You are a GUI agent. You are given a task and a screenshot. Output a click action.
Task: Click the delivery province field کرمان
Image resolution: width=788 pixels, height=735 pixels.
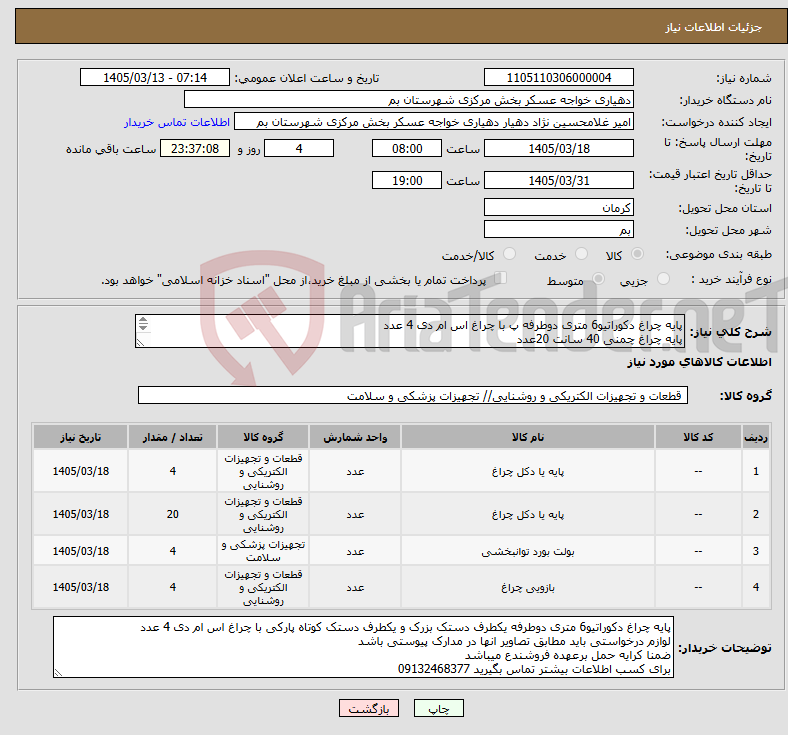click(558, 207)
